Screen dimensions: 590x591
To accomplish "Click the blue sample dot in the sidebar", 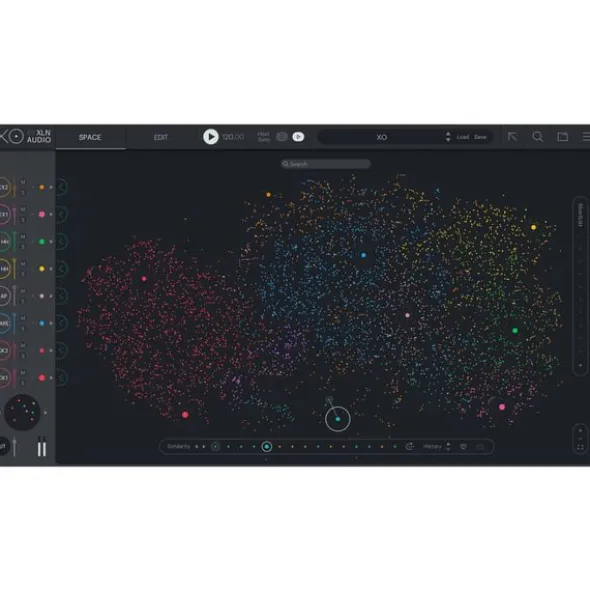I will tap(42, 323).
